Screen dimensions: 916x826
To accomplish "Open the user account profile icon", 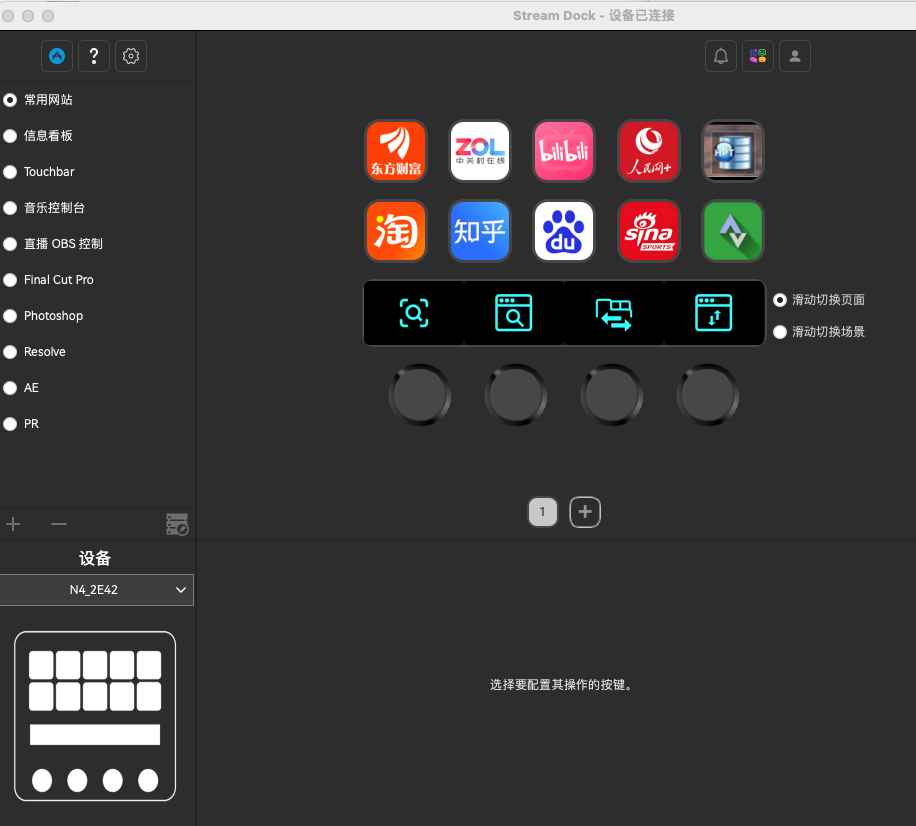I will point(794,56).
